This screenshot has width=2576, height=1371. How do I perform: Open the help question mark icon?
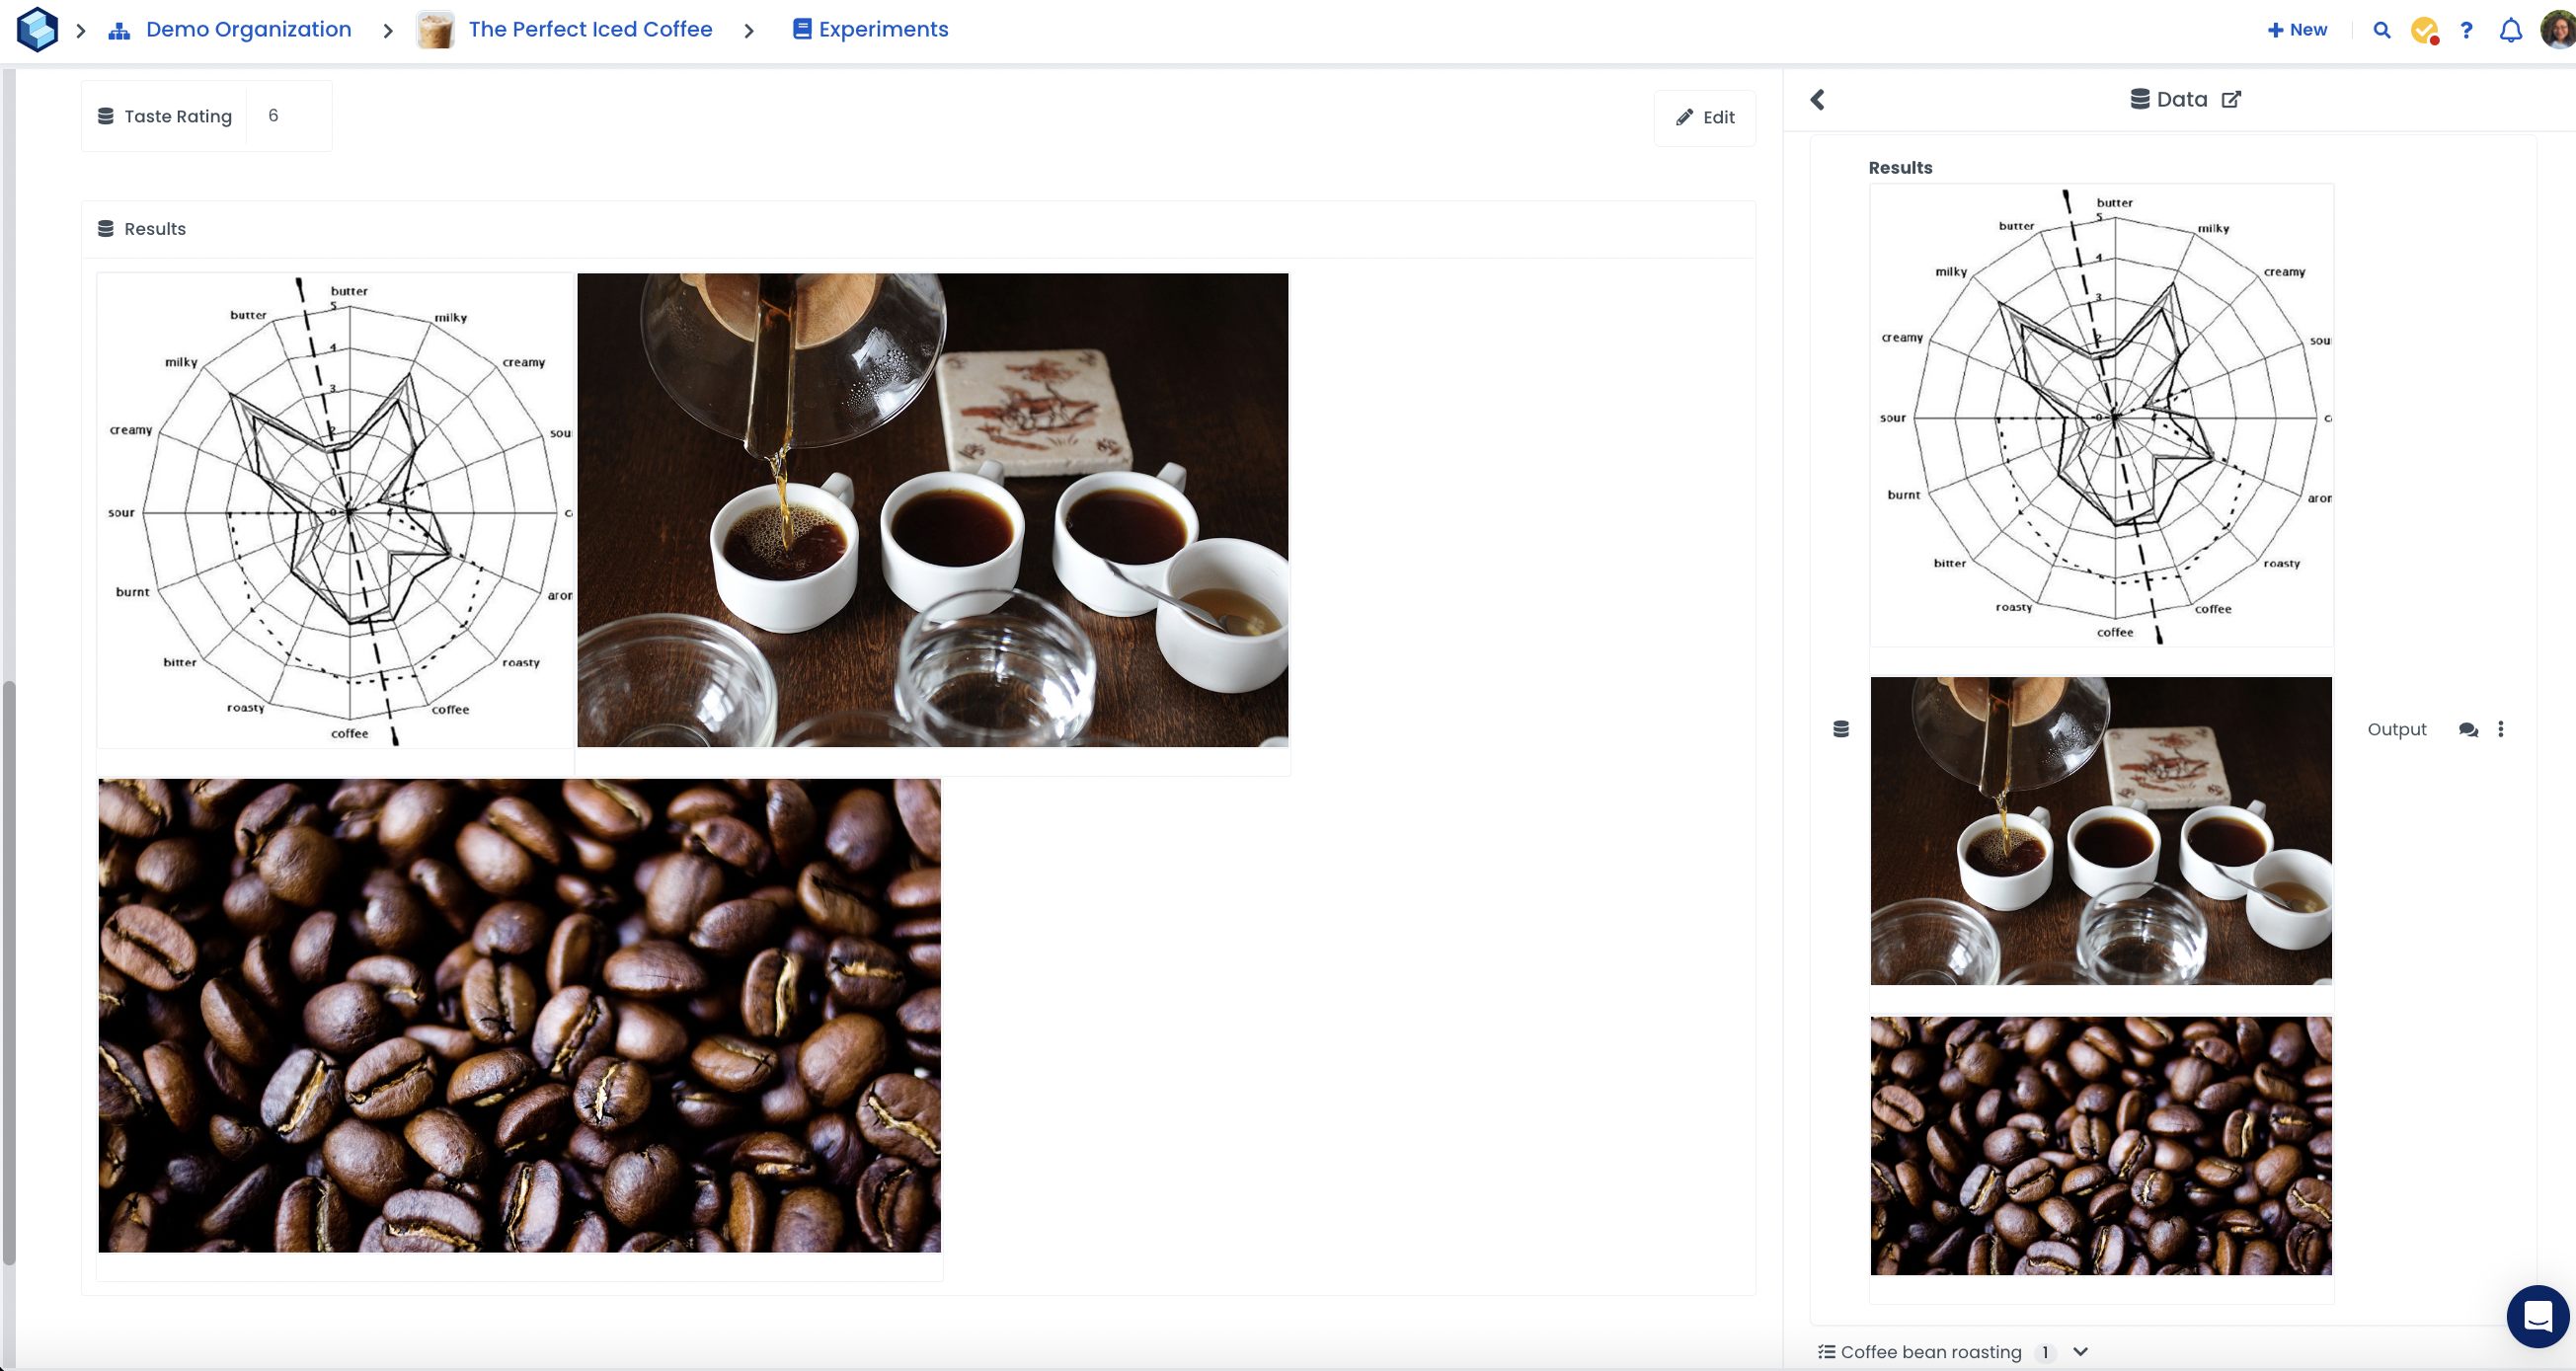(x=2466, y=30)
